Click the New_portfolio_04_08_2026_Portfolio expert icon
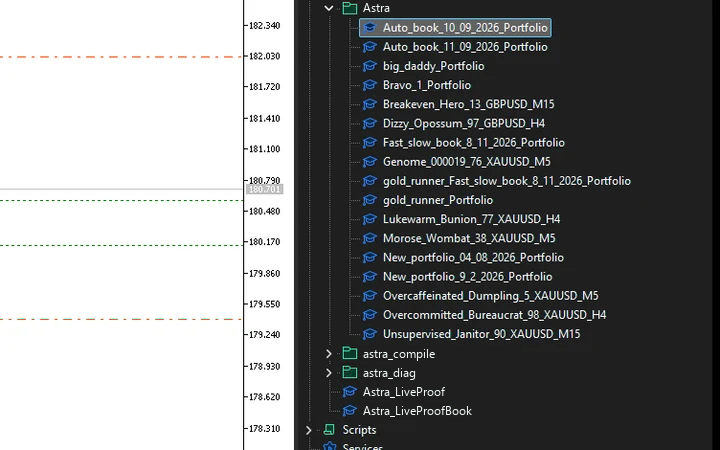Image resolution: width=720 pixels, height=450 pixels. tap(370, 258)
